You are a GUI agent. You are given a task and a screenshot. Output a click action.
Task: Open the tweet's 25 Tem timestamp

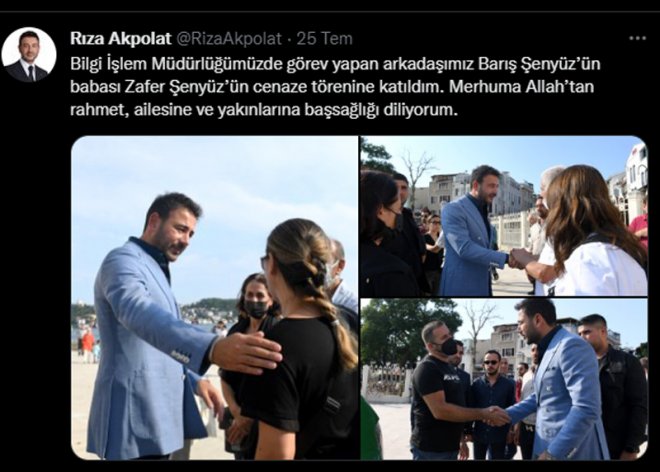coord(324,39)
